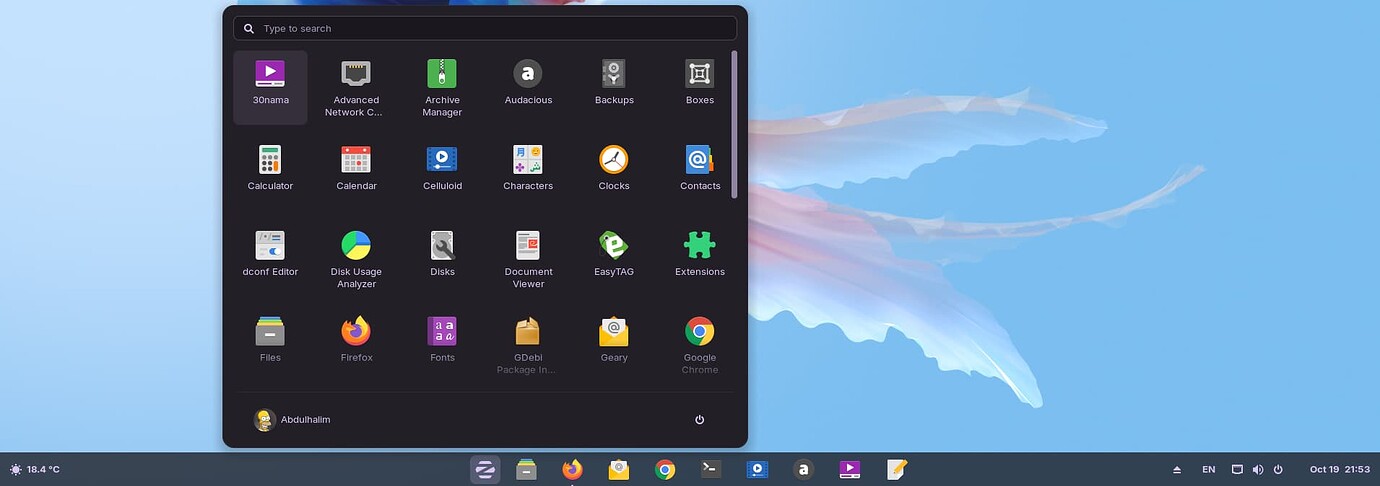This screenshot has height=486, width=1380.
Task: Open Celluloid from the taskbar
Action: [757, 469]
